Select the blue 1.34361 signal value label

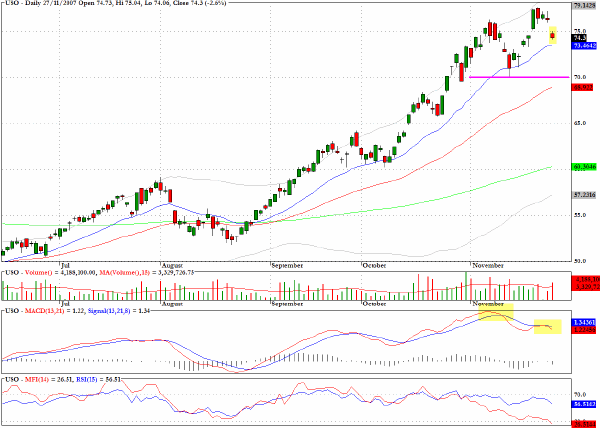click(584, 322)
